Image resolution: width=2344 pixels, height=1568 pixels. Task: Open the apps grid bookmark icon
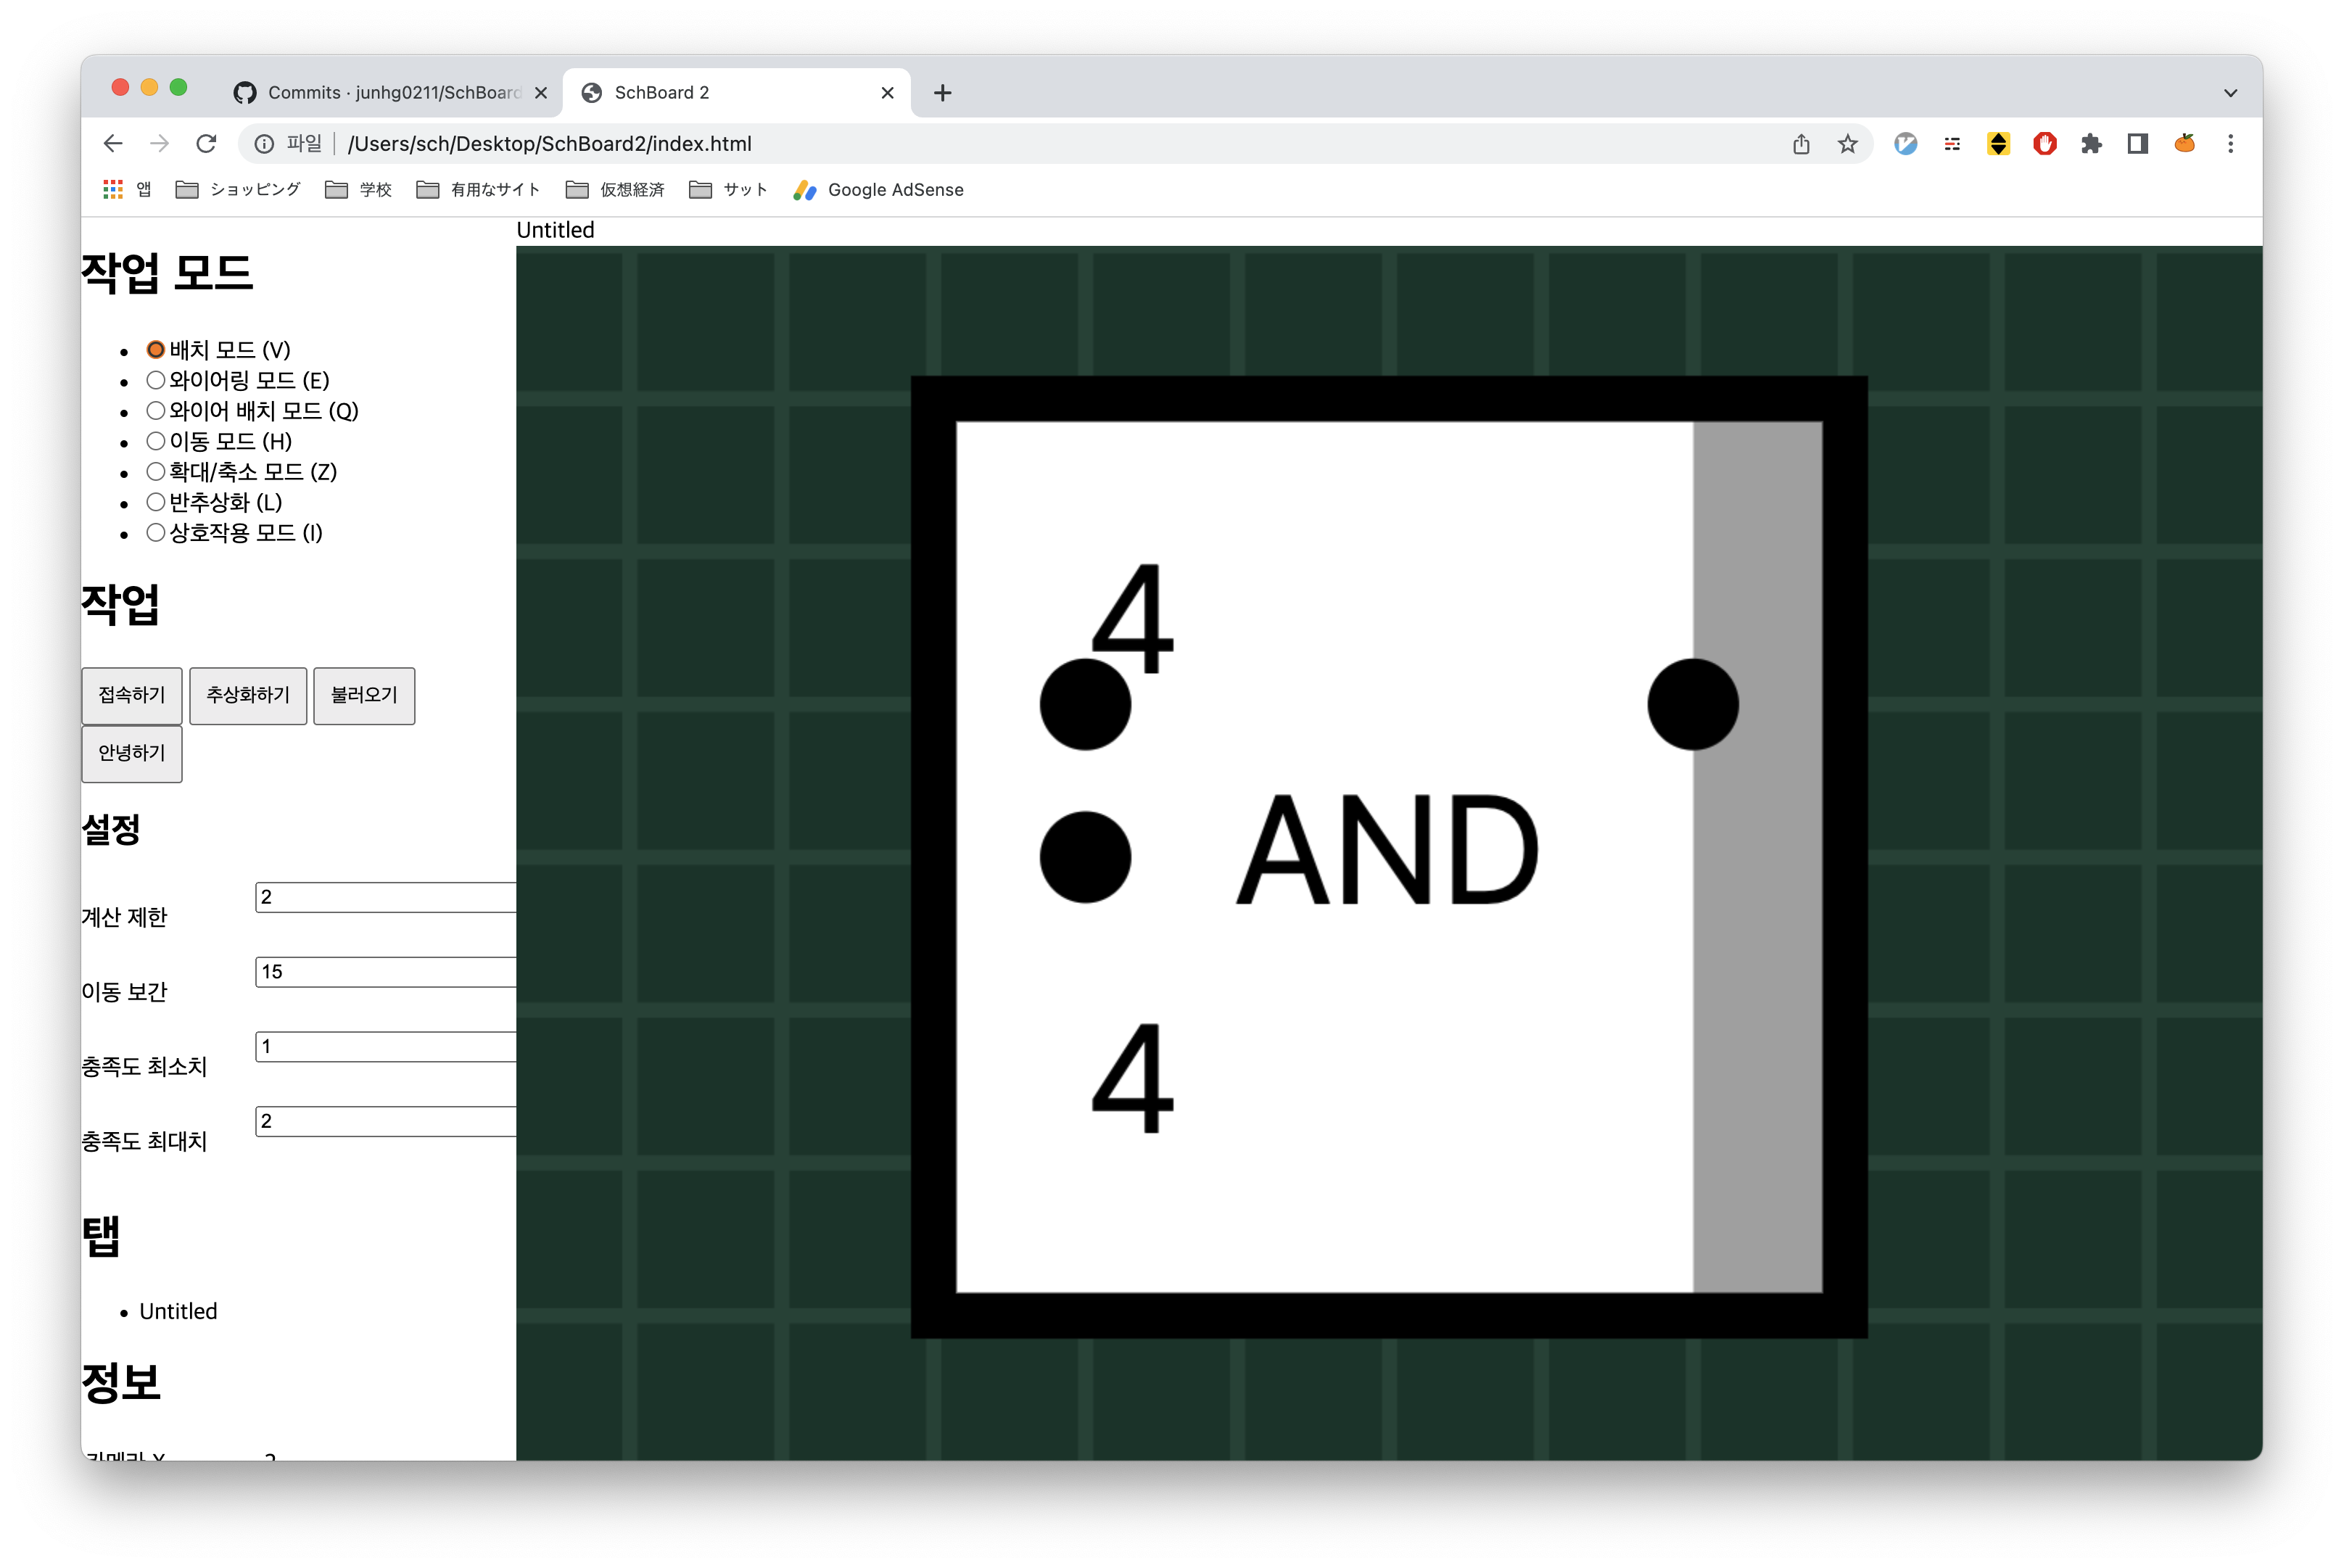click(x=113, y=190)
